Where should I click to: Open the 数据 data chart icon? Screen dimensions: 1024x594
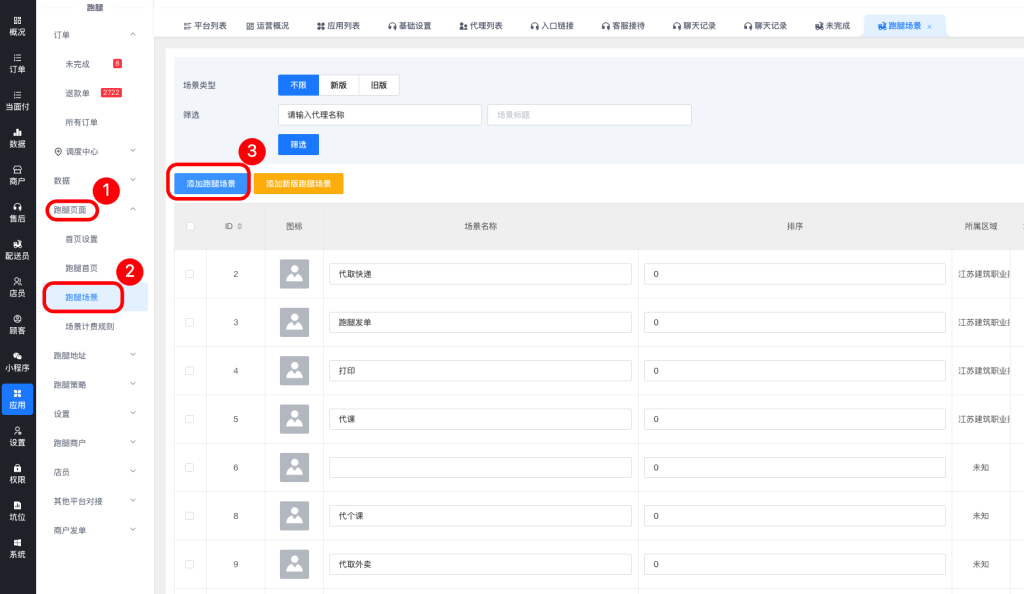tap(17, 137)
